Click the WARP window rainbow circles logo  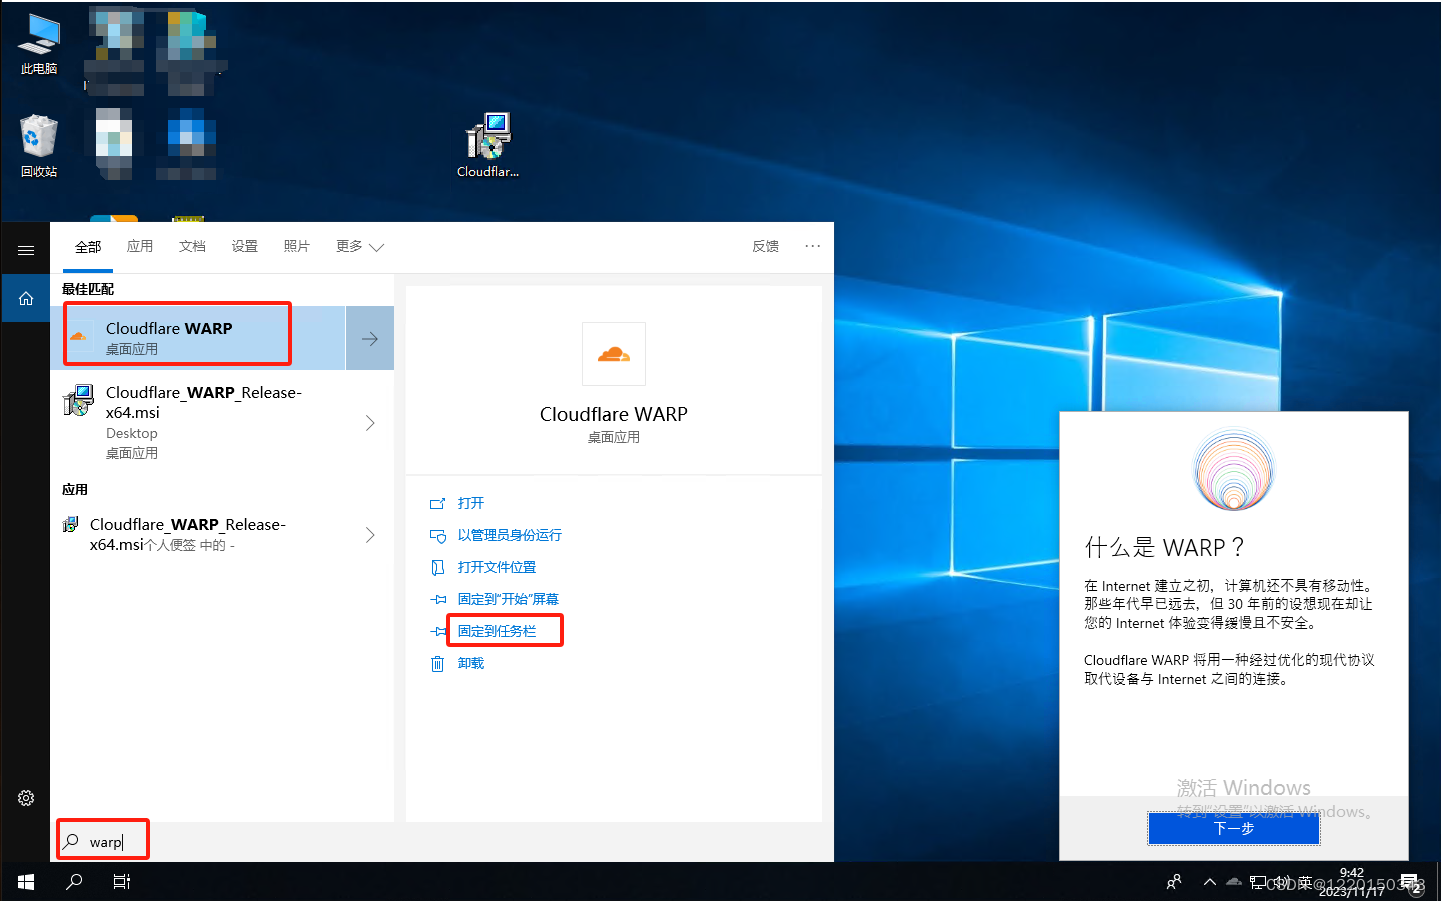[x=1234, y=469]
